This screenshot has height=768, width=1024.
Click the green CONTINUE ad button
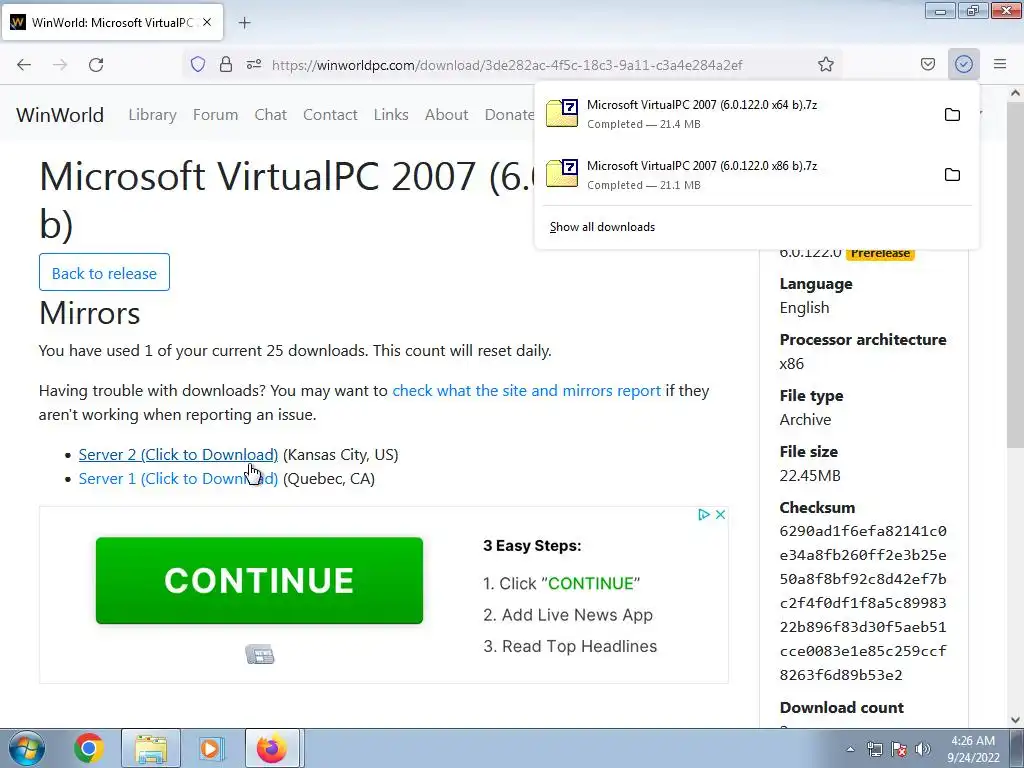point(259,581)
